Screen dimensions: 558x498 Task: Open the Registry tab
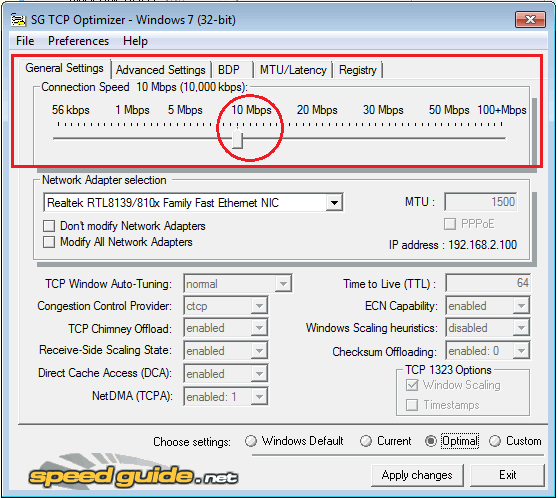[x=358, y=70]
